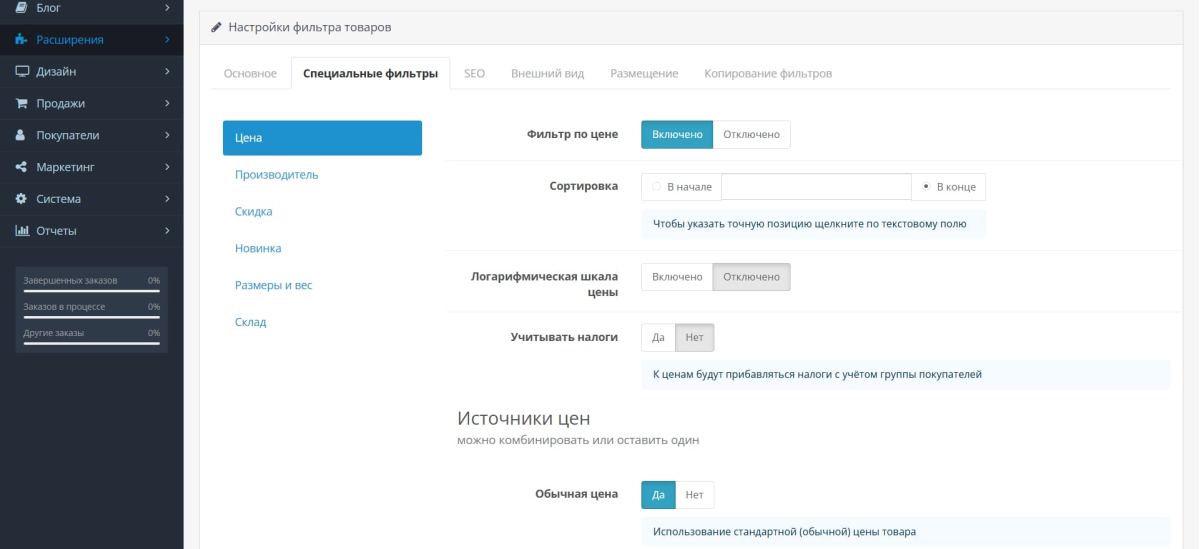Expand the Блог menu chevron
The image size is (1200, 549).
point(167,8)
